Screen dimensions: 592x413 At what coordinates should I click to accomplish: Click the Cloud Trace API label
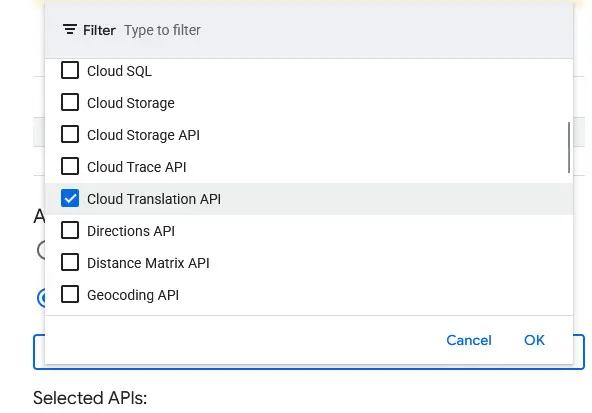point(137,167)
